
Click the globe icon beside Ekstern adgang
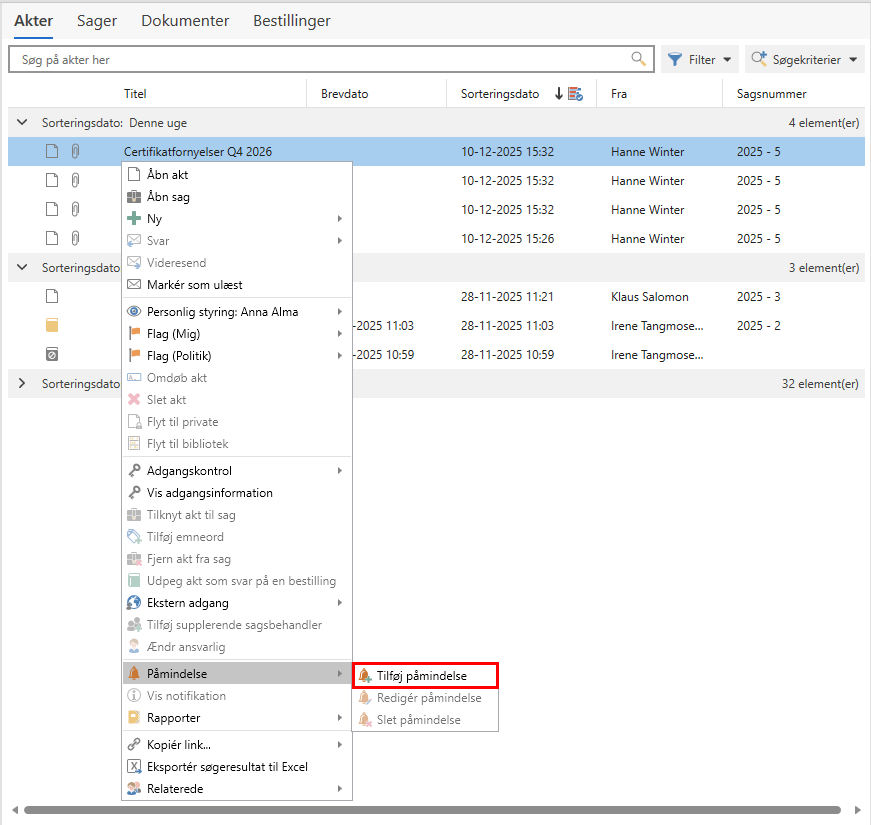pyautogui.click(x=134, y=603)
